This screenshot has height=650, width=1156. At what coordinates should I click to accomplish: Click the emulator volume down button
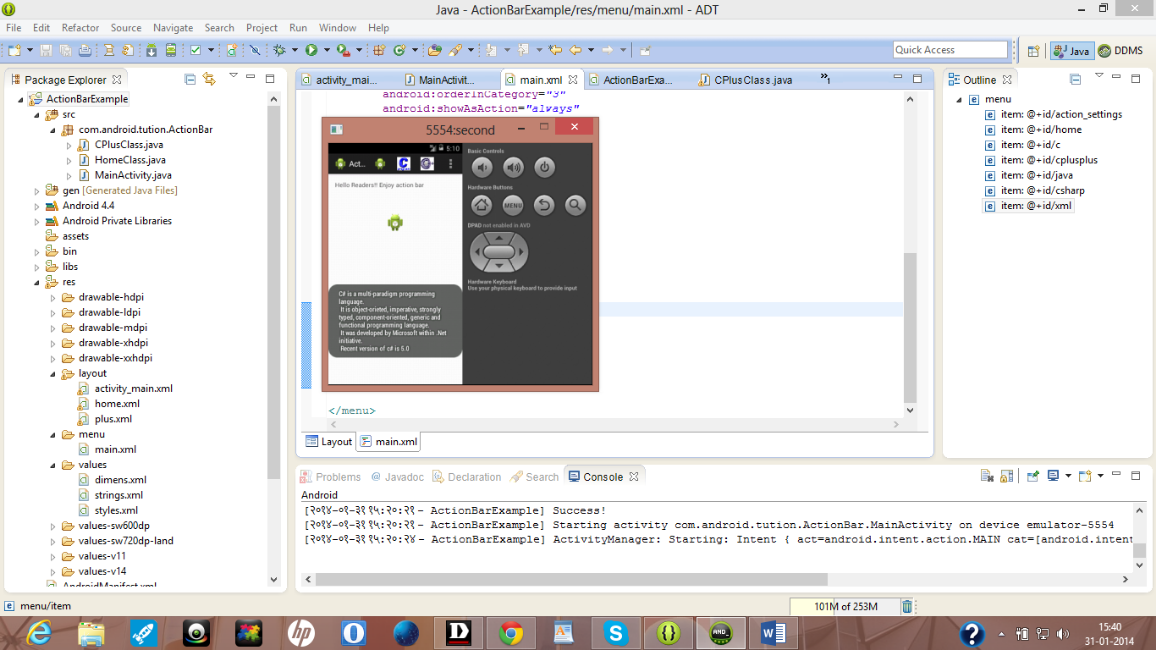481,167
